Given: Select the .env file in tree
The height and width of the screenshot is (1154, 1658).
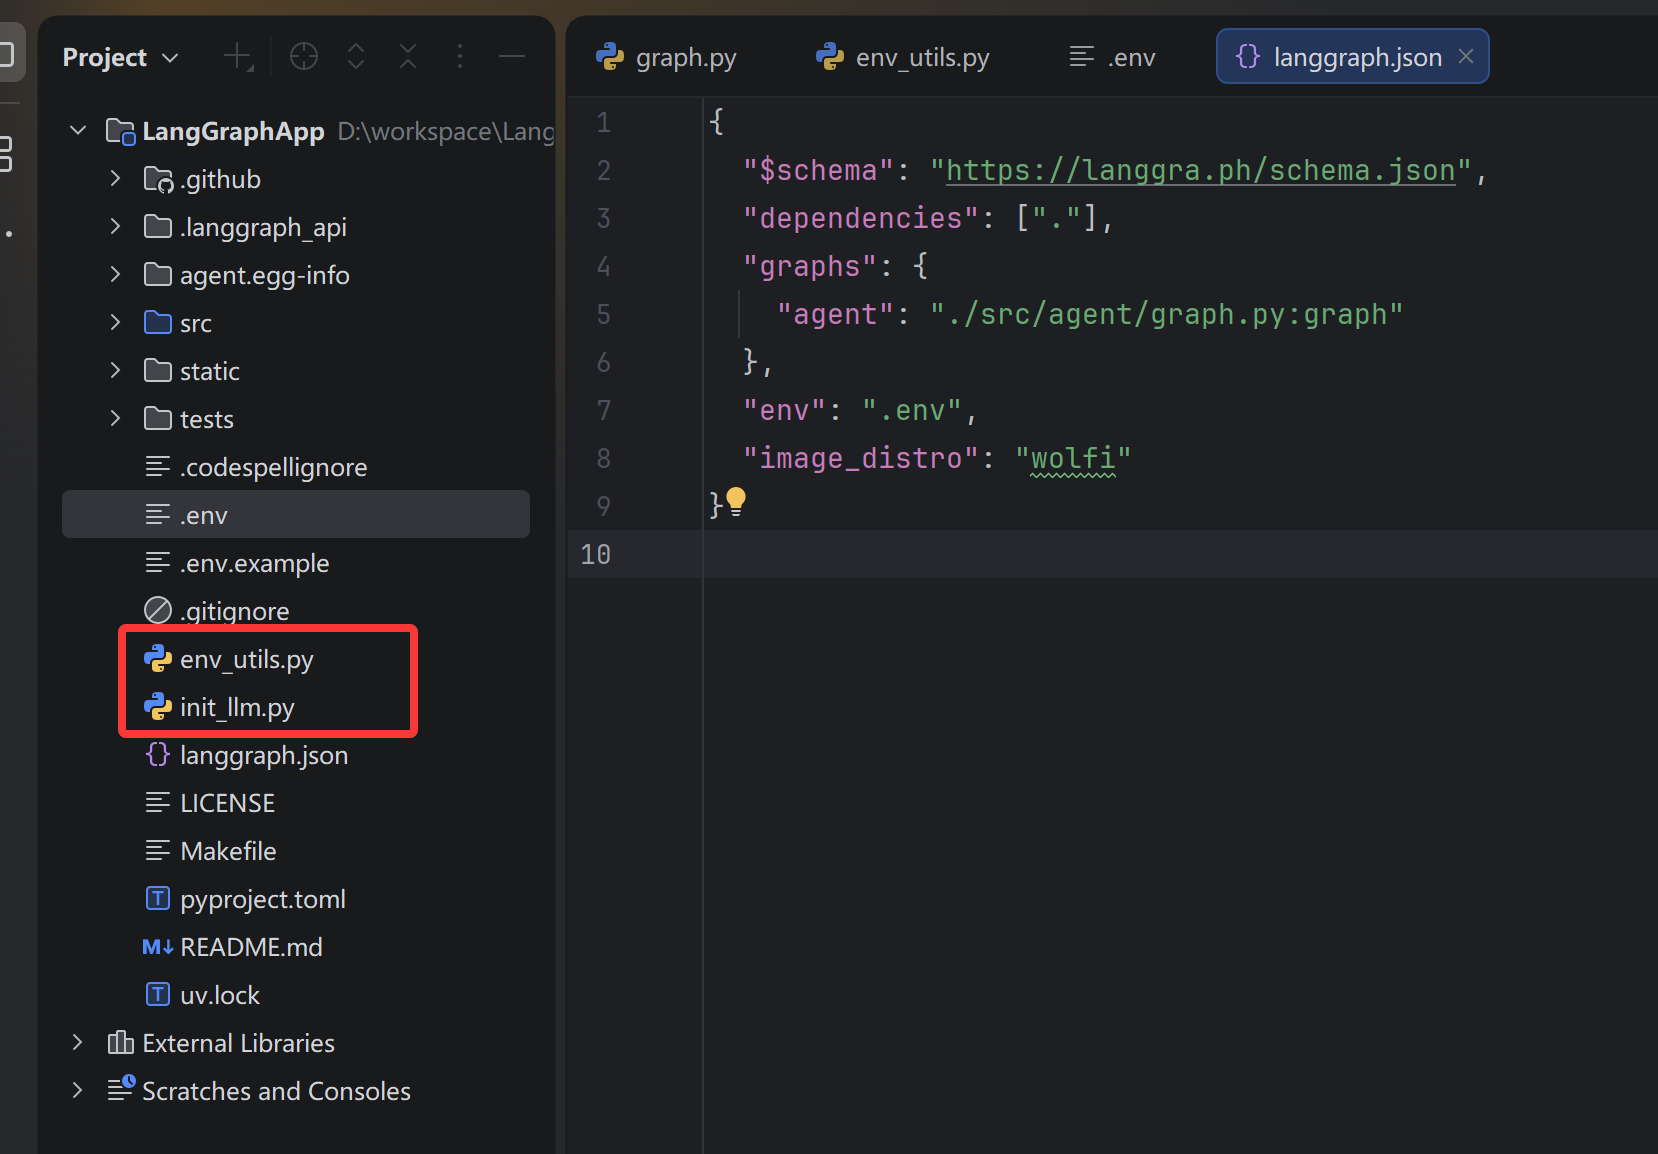Looking at the screenshot, I should [x=296, y=515].
